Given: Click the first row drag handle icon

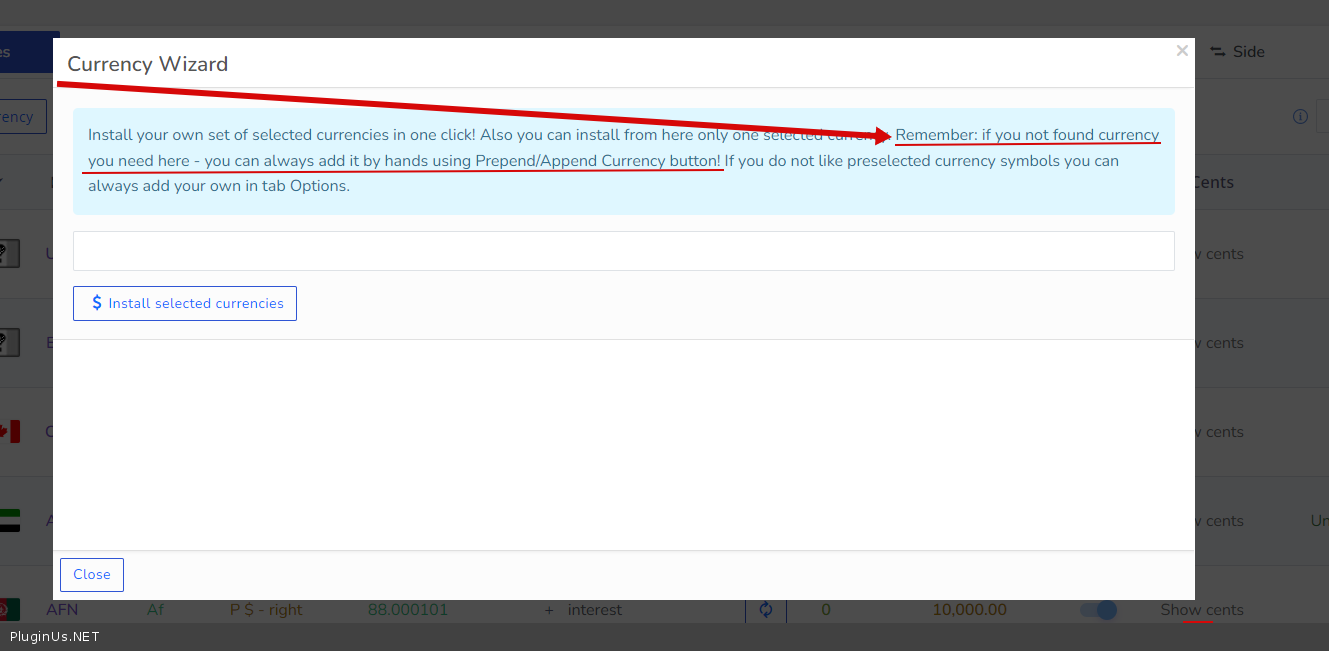Looking at the screenshot, I should 9,254.
